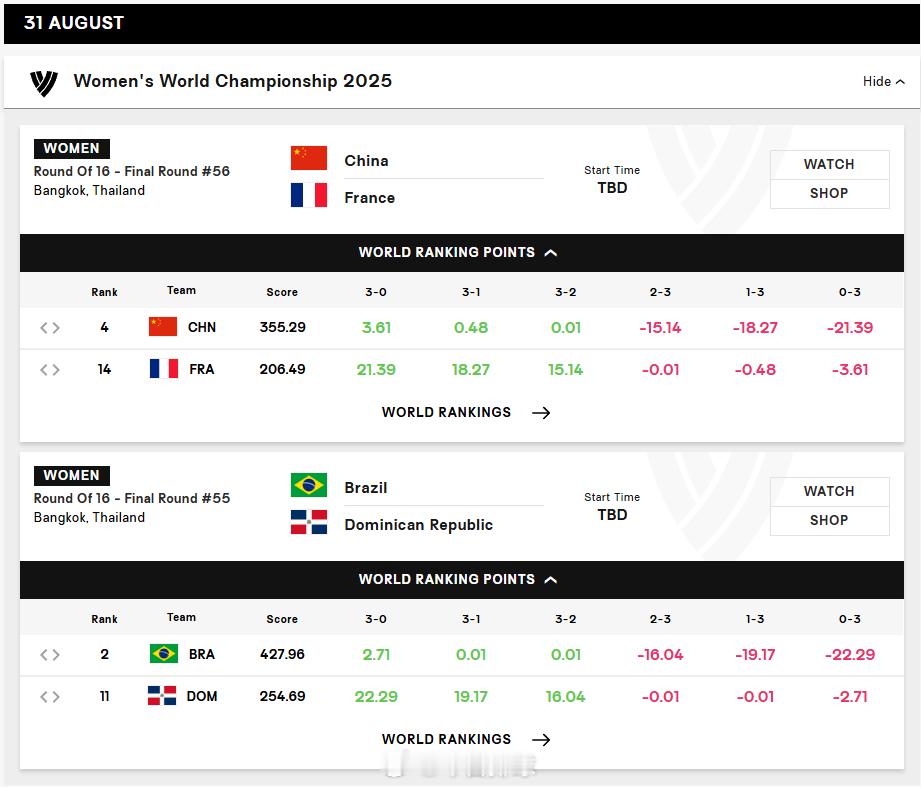This screenshot has width=921, height=787.
Task: Click the 31 August date header bar
Action: coord(462,23)
